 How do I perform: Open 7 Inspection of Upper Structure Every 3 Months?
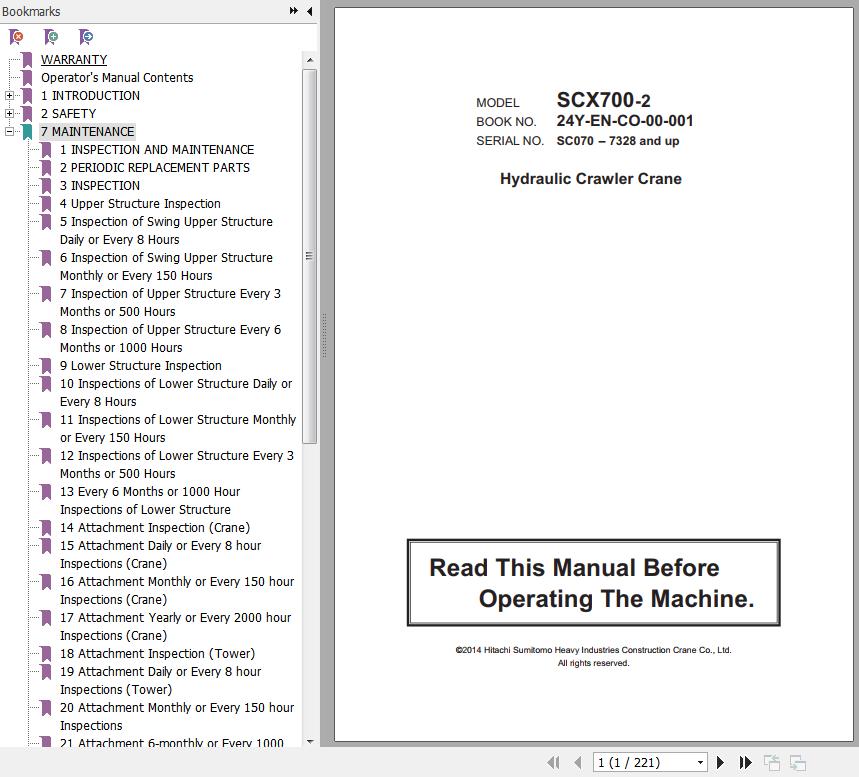170,302
